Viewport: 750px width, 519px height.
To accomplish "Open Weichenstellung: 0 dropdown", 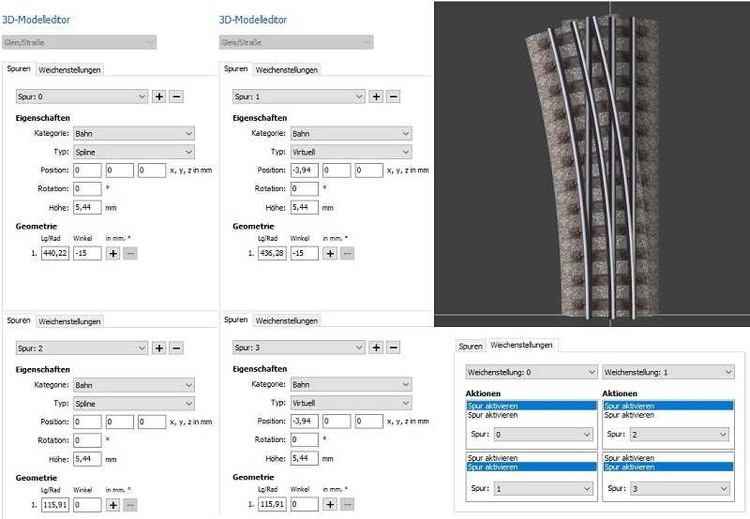I will 531,372.
